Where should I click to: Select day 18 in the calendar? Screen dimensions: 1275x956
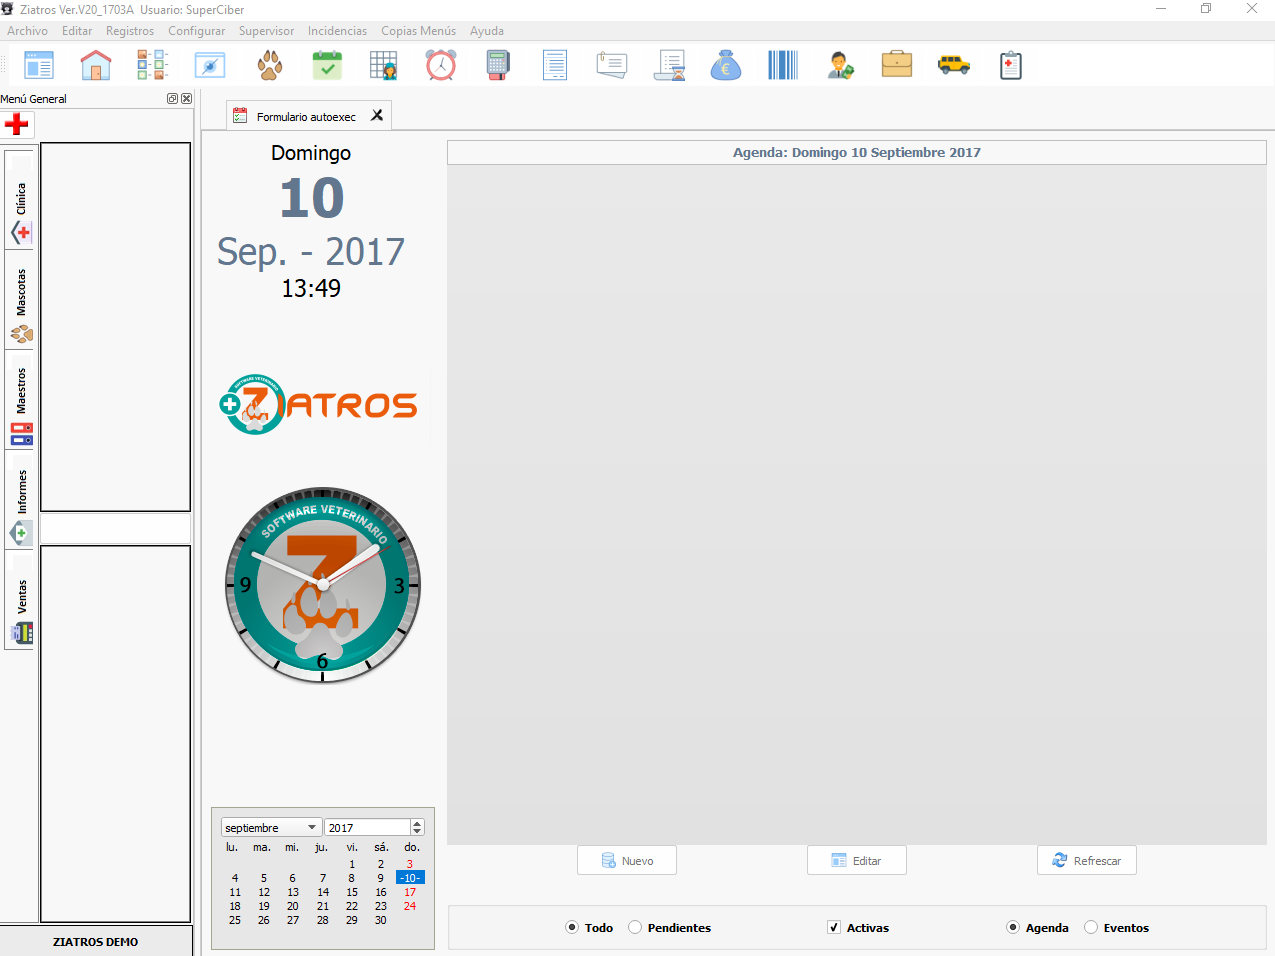[x=235, y=906]
